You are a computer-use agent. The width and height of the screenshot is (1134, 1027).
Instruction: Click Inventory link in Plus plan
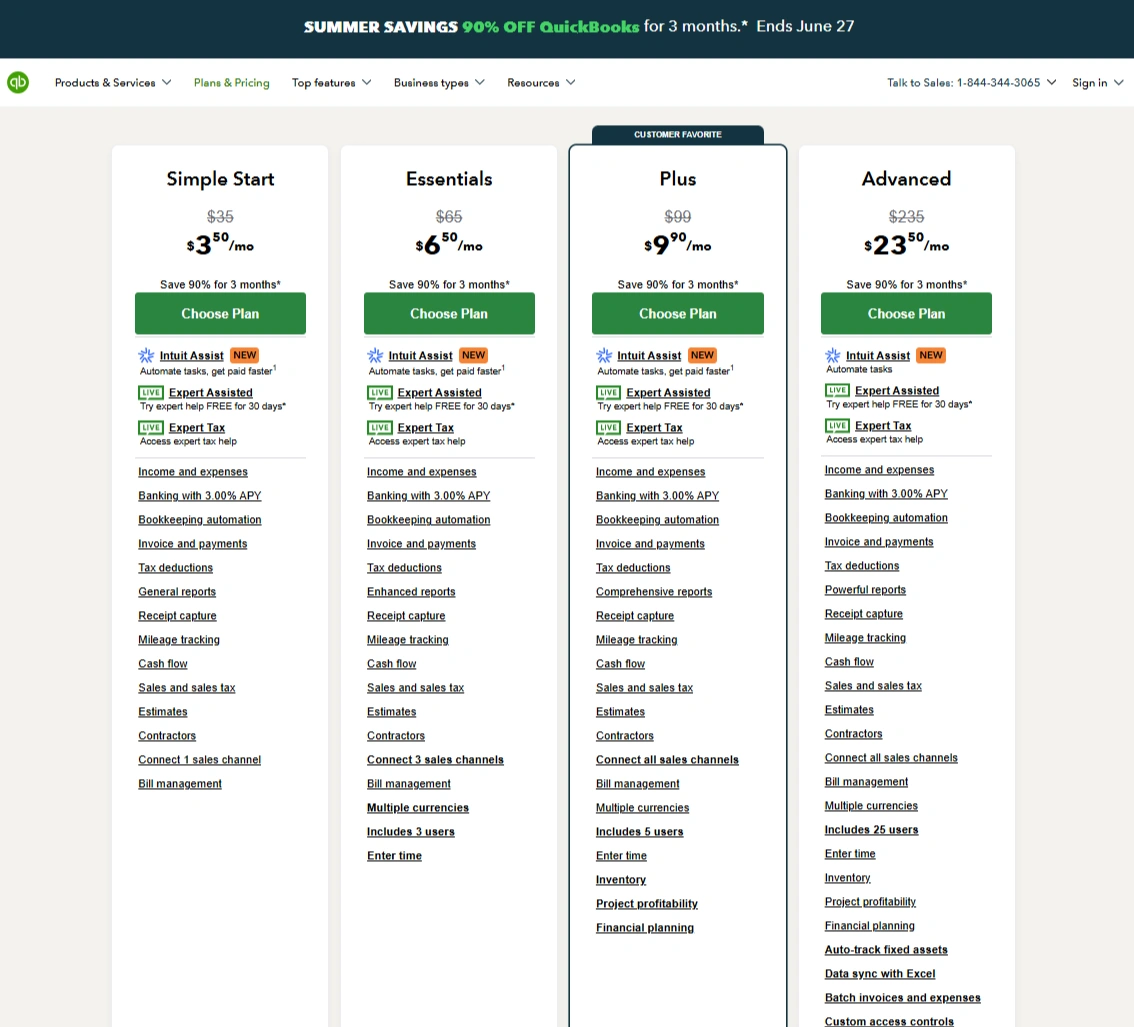pyautogui.click(x=621, y=879)
